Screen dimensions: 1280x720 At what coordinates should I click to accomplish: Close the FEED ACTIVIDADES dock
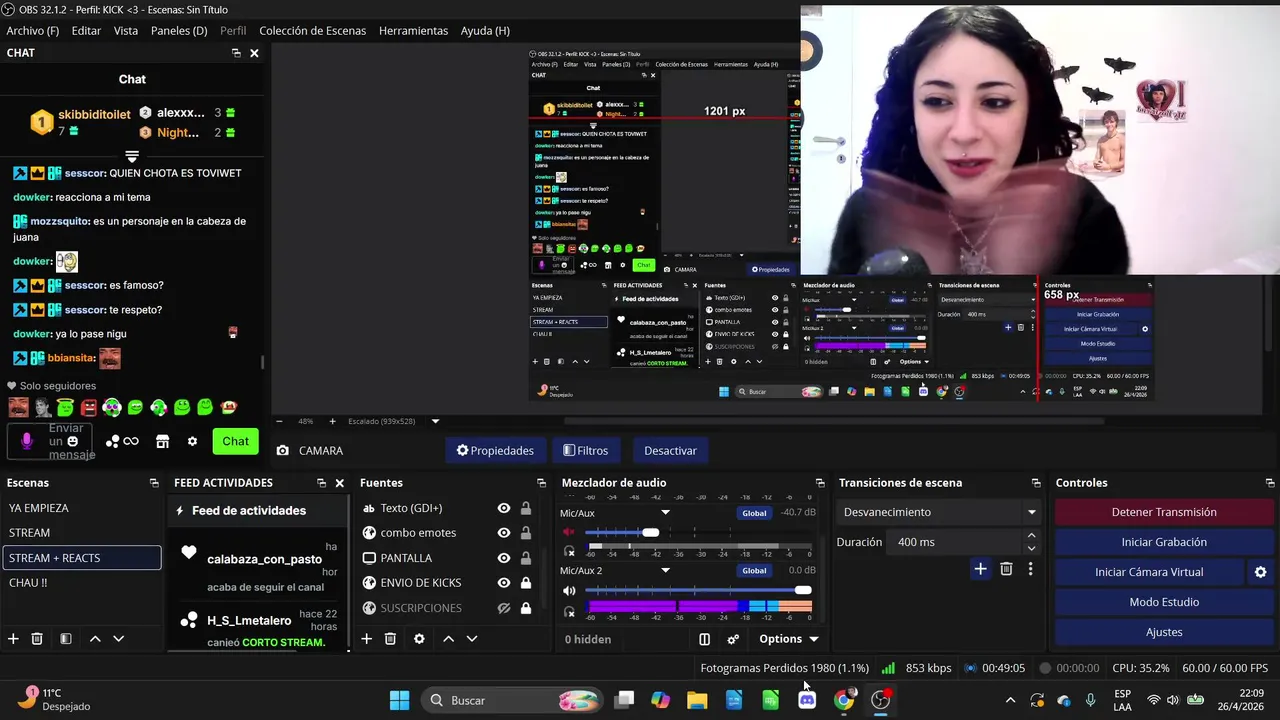point(339,483)
